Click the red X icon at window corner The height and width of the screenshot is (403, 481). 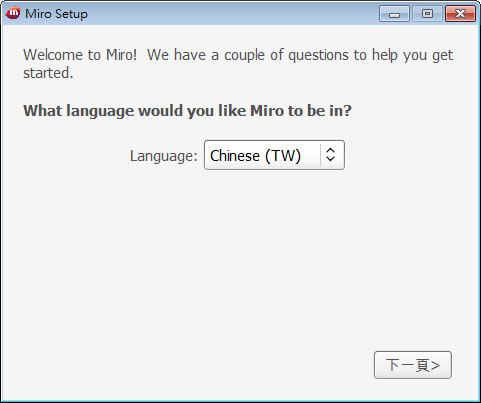click(460, 14)
